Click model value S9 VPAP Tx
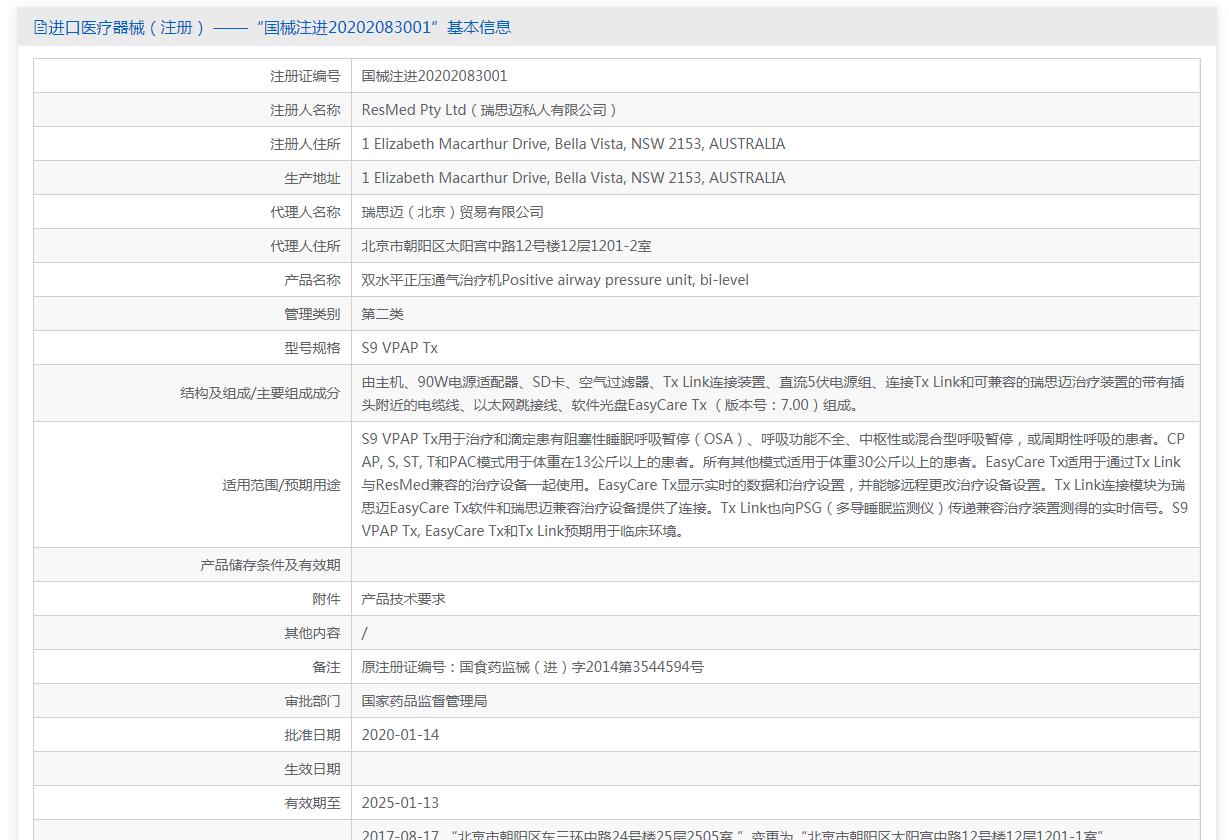 (399, 348)
